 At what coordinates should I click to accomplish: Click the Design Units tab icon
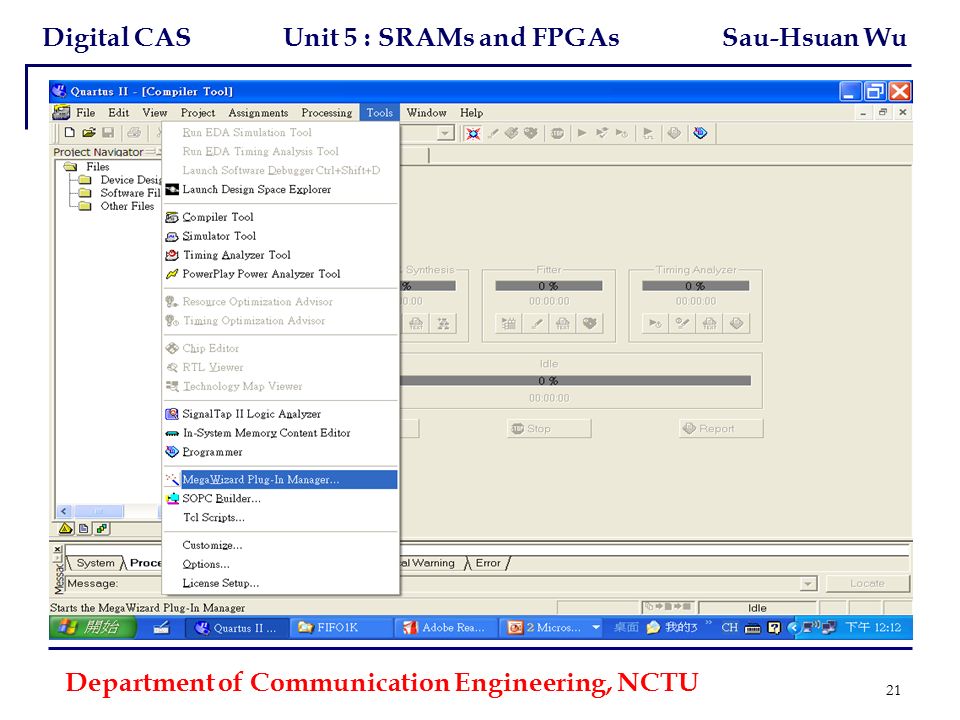coord(102,528)
